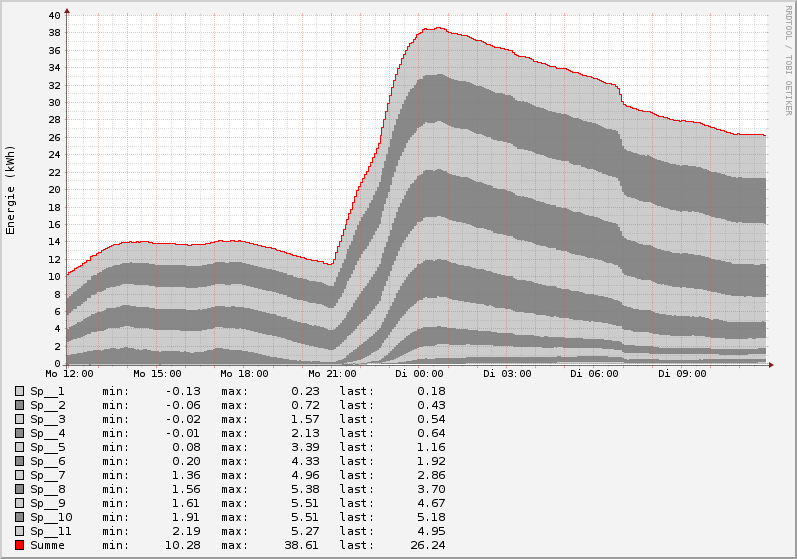Click the Sp__10 legend label

(x=50, y=517)
